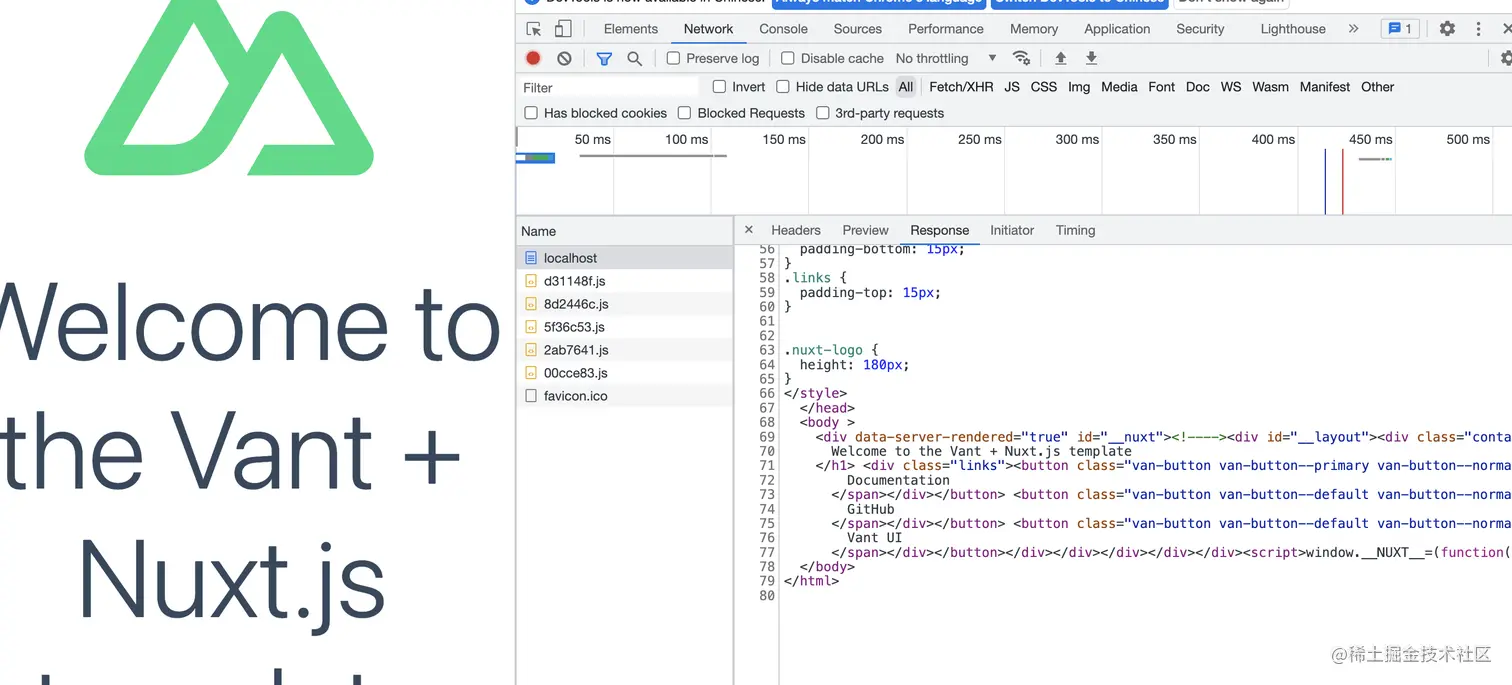Filter requests by All types
Viewport: 1512px width, 685px height.
click(x=906, y=87)
